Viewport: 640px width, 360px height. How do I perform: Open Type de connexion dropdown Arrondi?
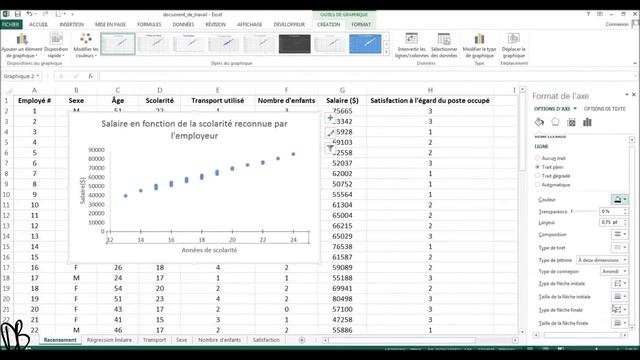point(614,271)
